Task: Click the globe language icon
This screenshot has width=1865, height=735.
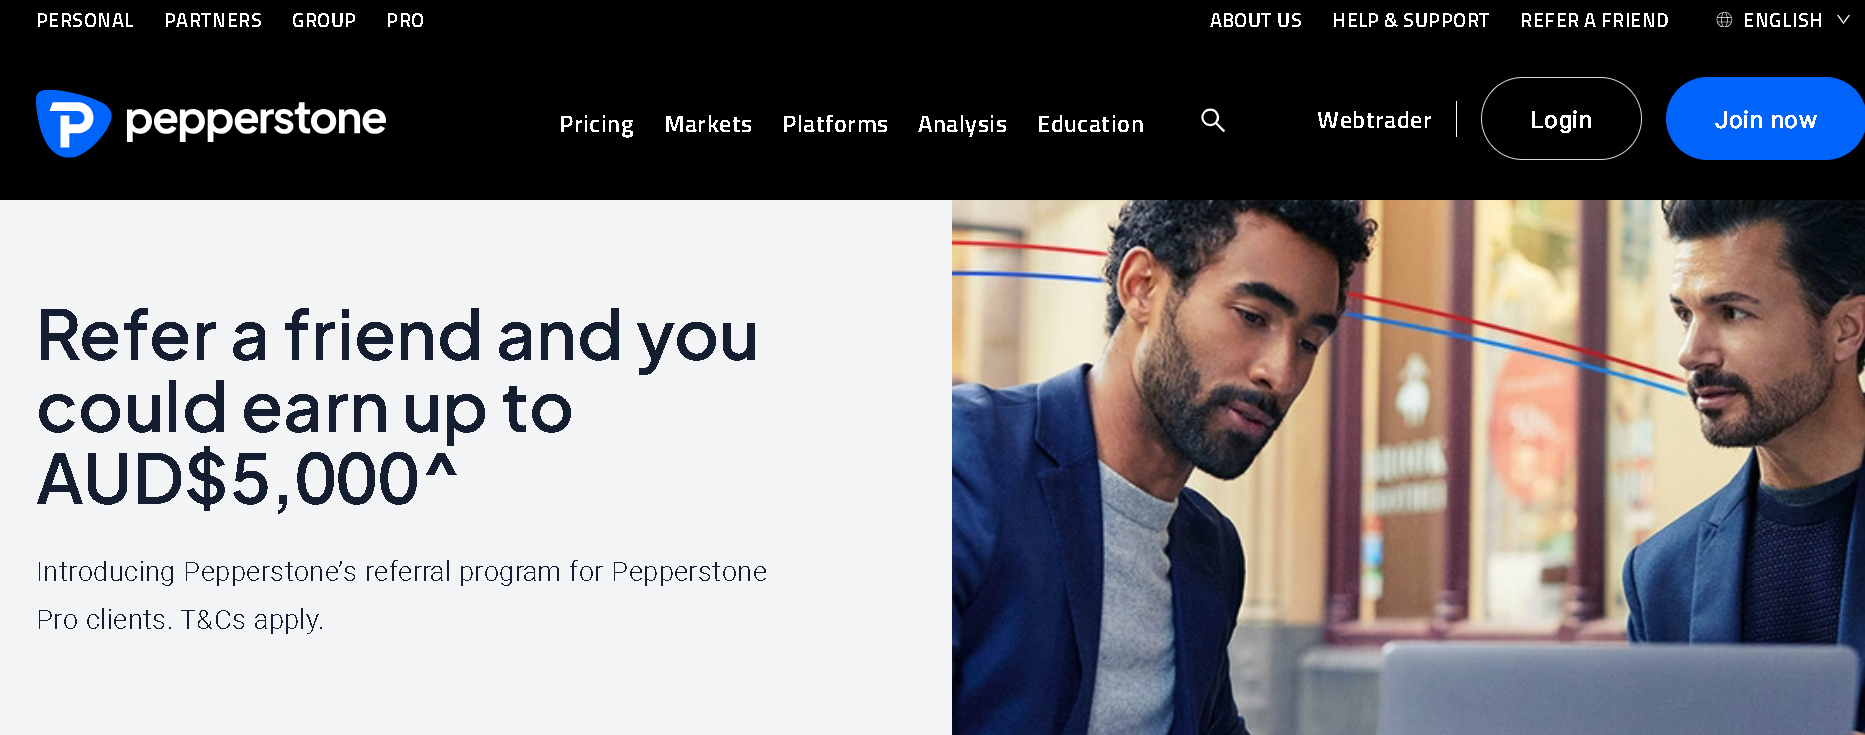Action: (1724, 20)
